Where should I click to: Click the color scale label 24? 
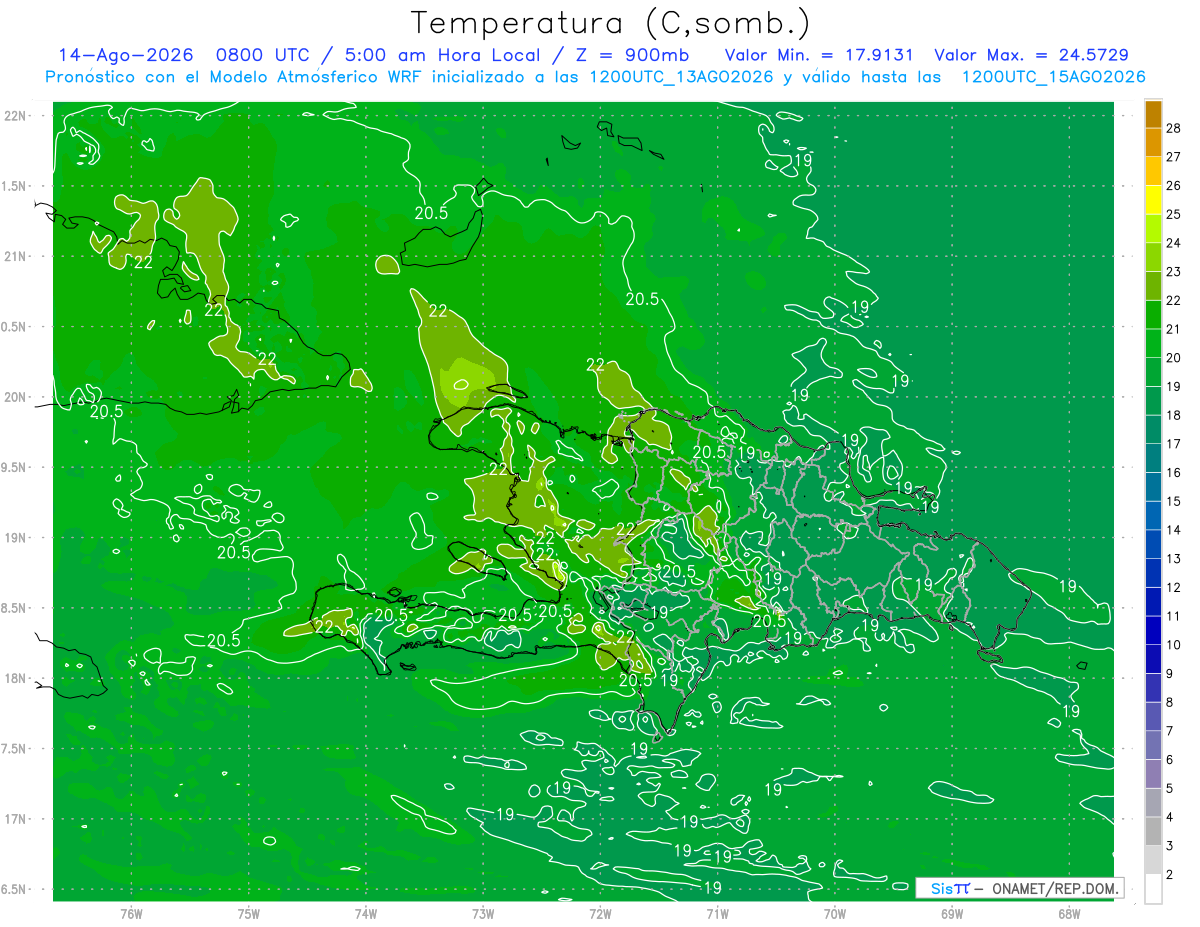[x=1173, y=243]
